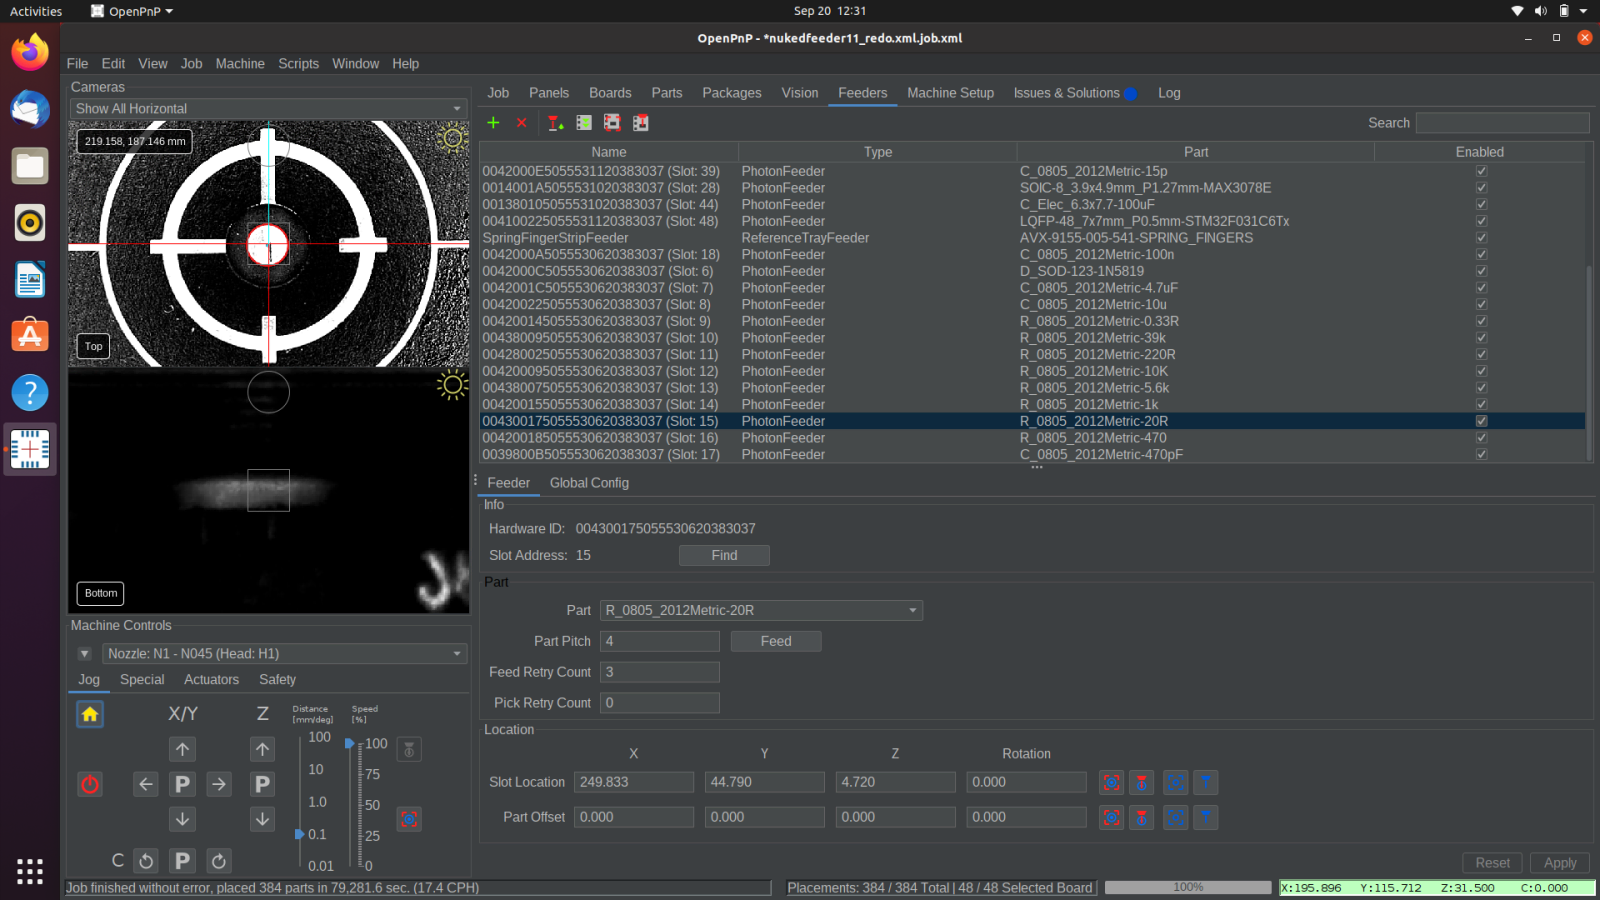Viewport: 1600px width, 900px height.
Task: Open the Show All Horizontal camera dropdown
Action: (268, 108)
